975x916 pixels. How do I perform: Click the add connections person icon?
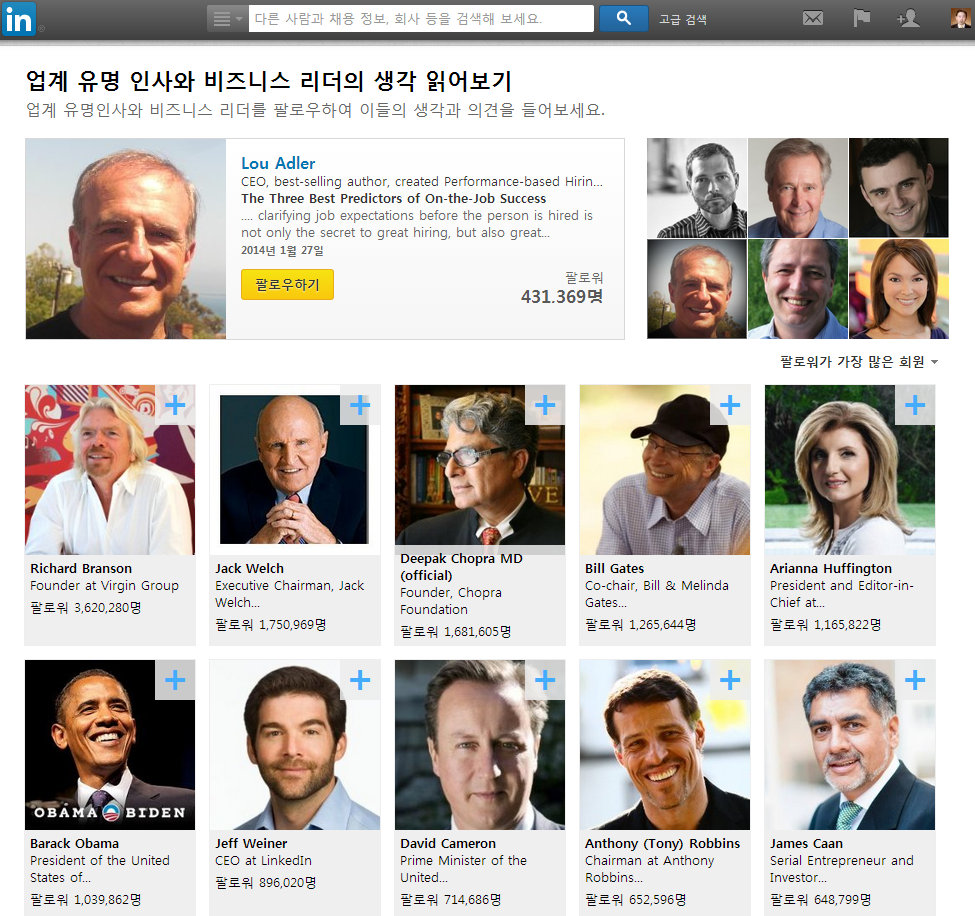[908, 18]
